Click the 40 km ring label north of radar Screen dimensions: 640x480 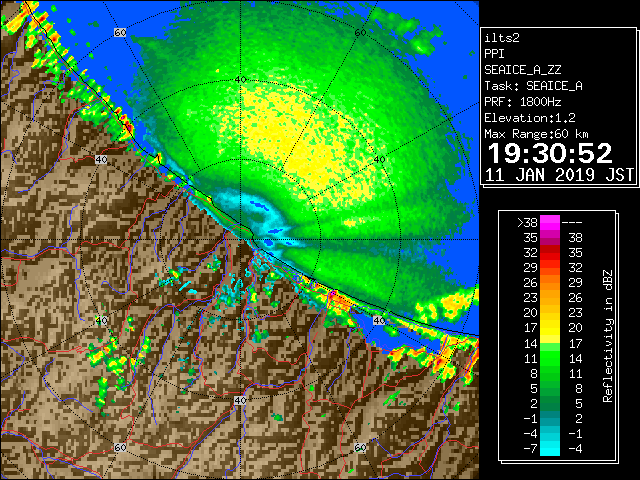coord(240,80)
